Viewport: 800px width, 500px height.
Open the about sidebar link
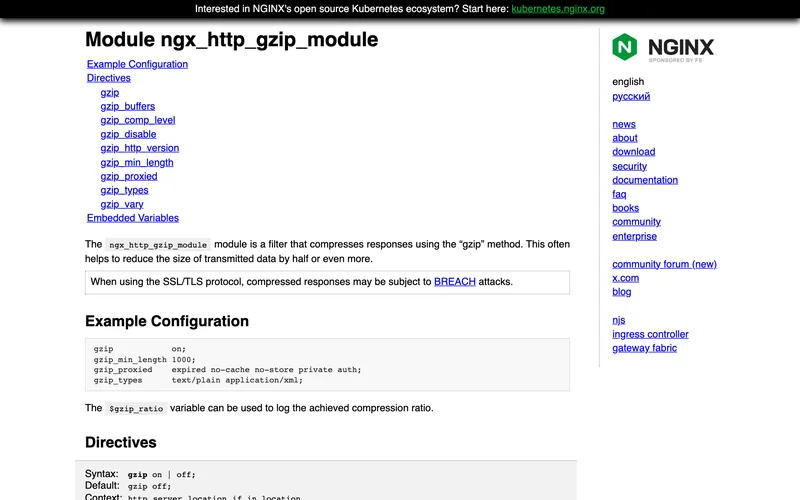click(x=625, y=138)
